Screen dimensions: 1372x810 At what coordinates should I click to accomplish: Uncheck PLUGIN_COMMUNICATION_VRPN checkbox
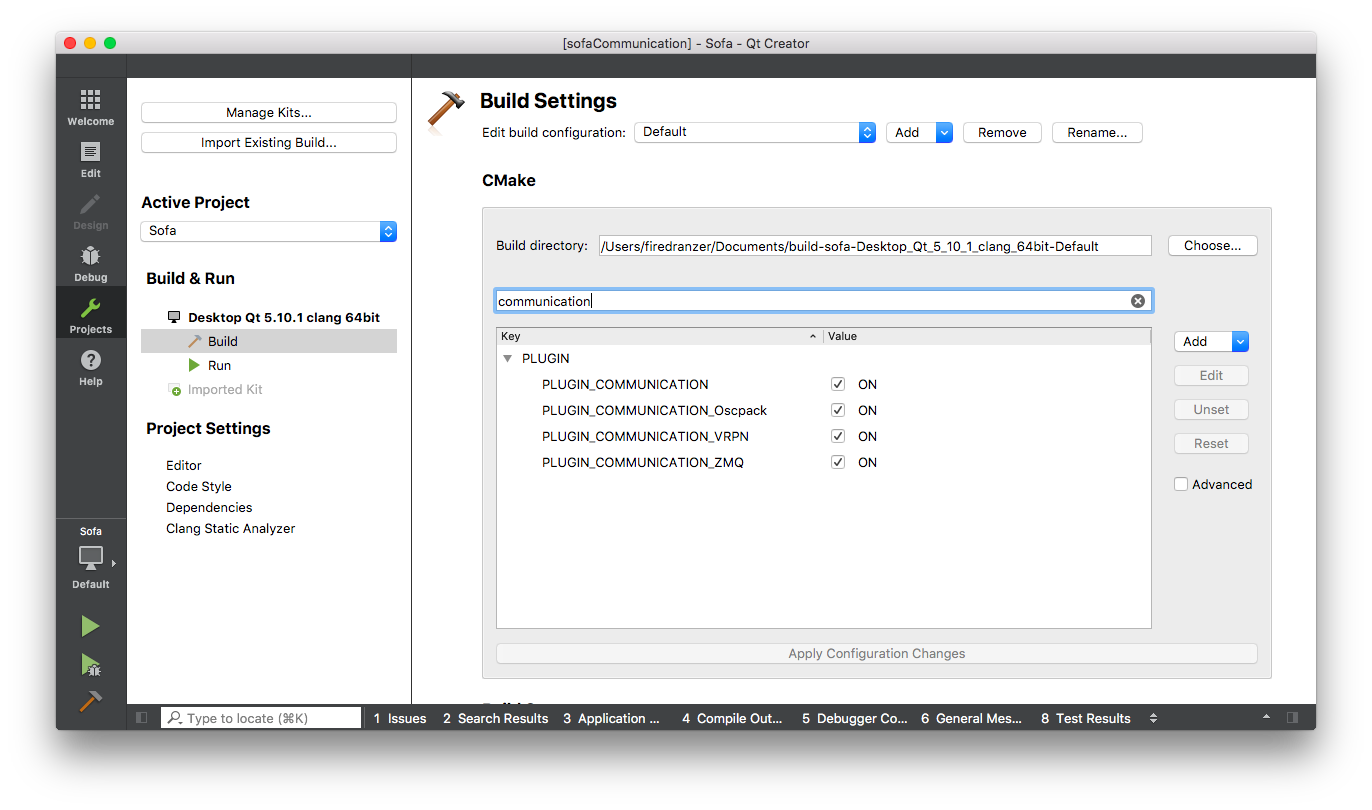pyautogui.click(x=838, y=436)
